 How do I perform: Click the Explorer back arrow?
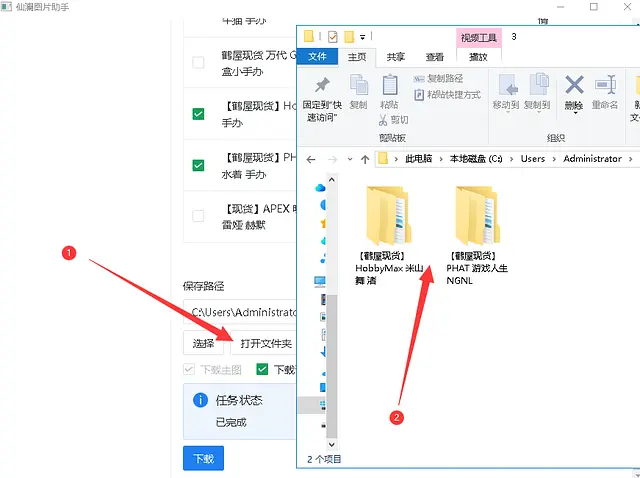[x=311, y=159]
